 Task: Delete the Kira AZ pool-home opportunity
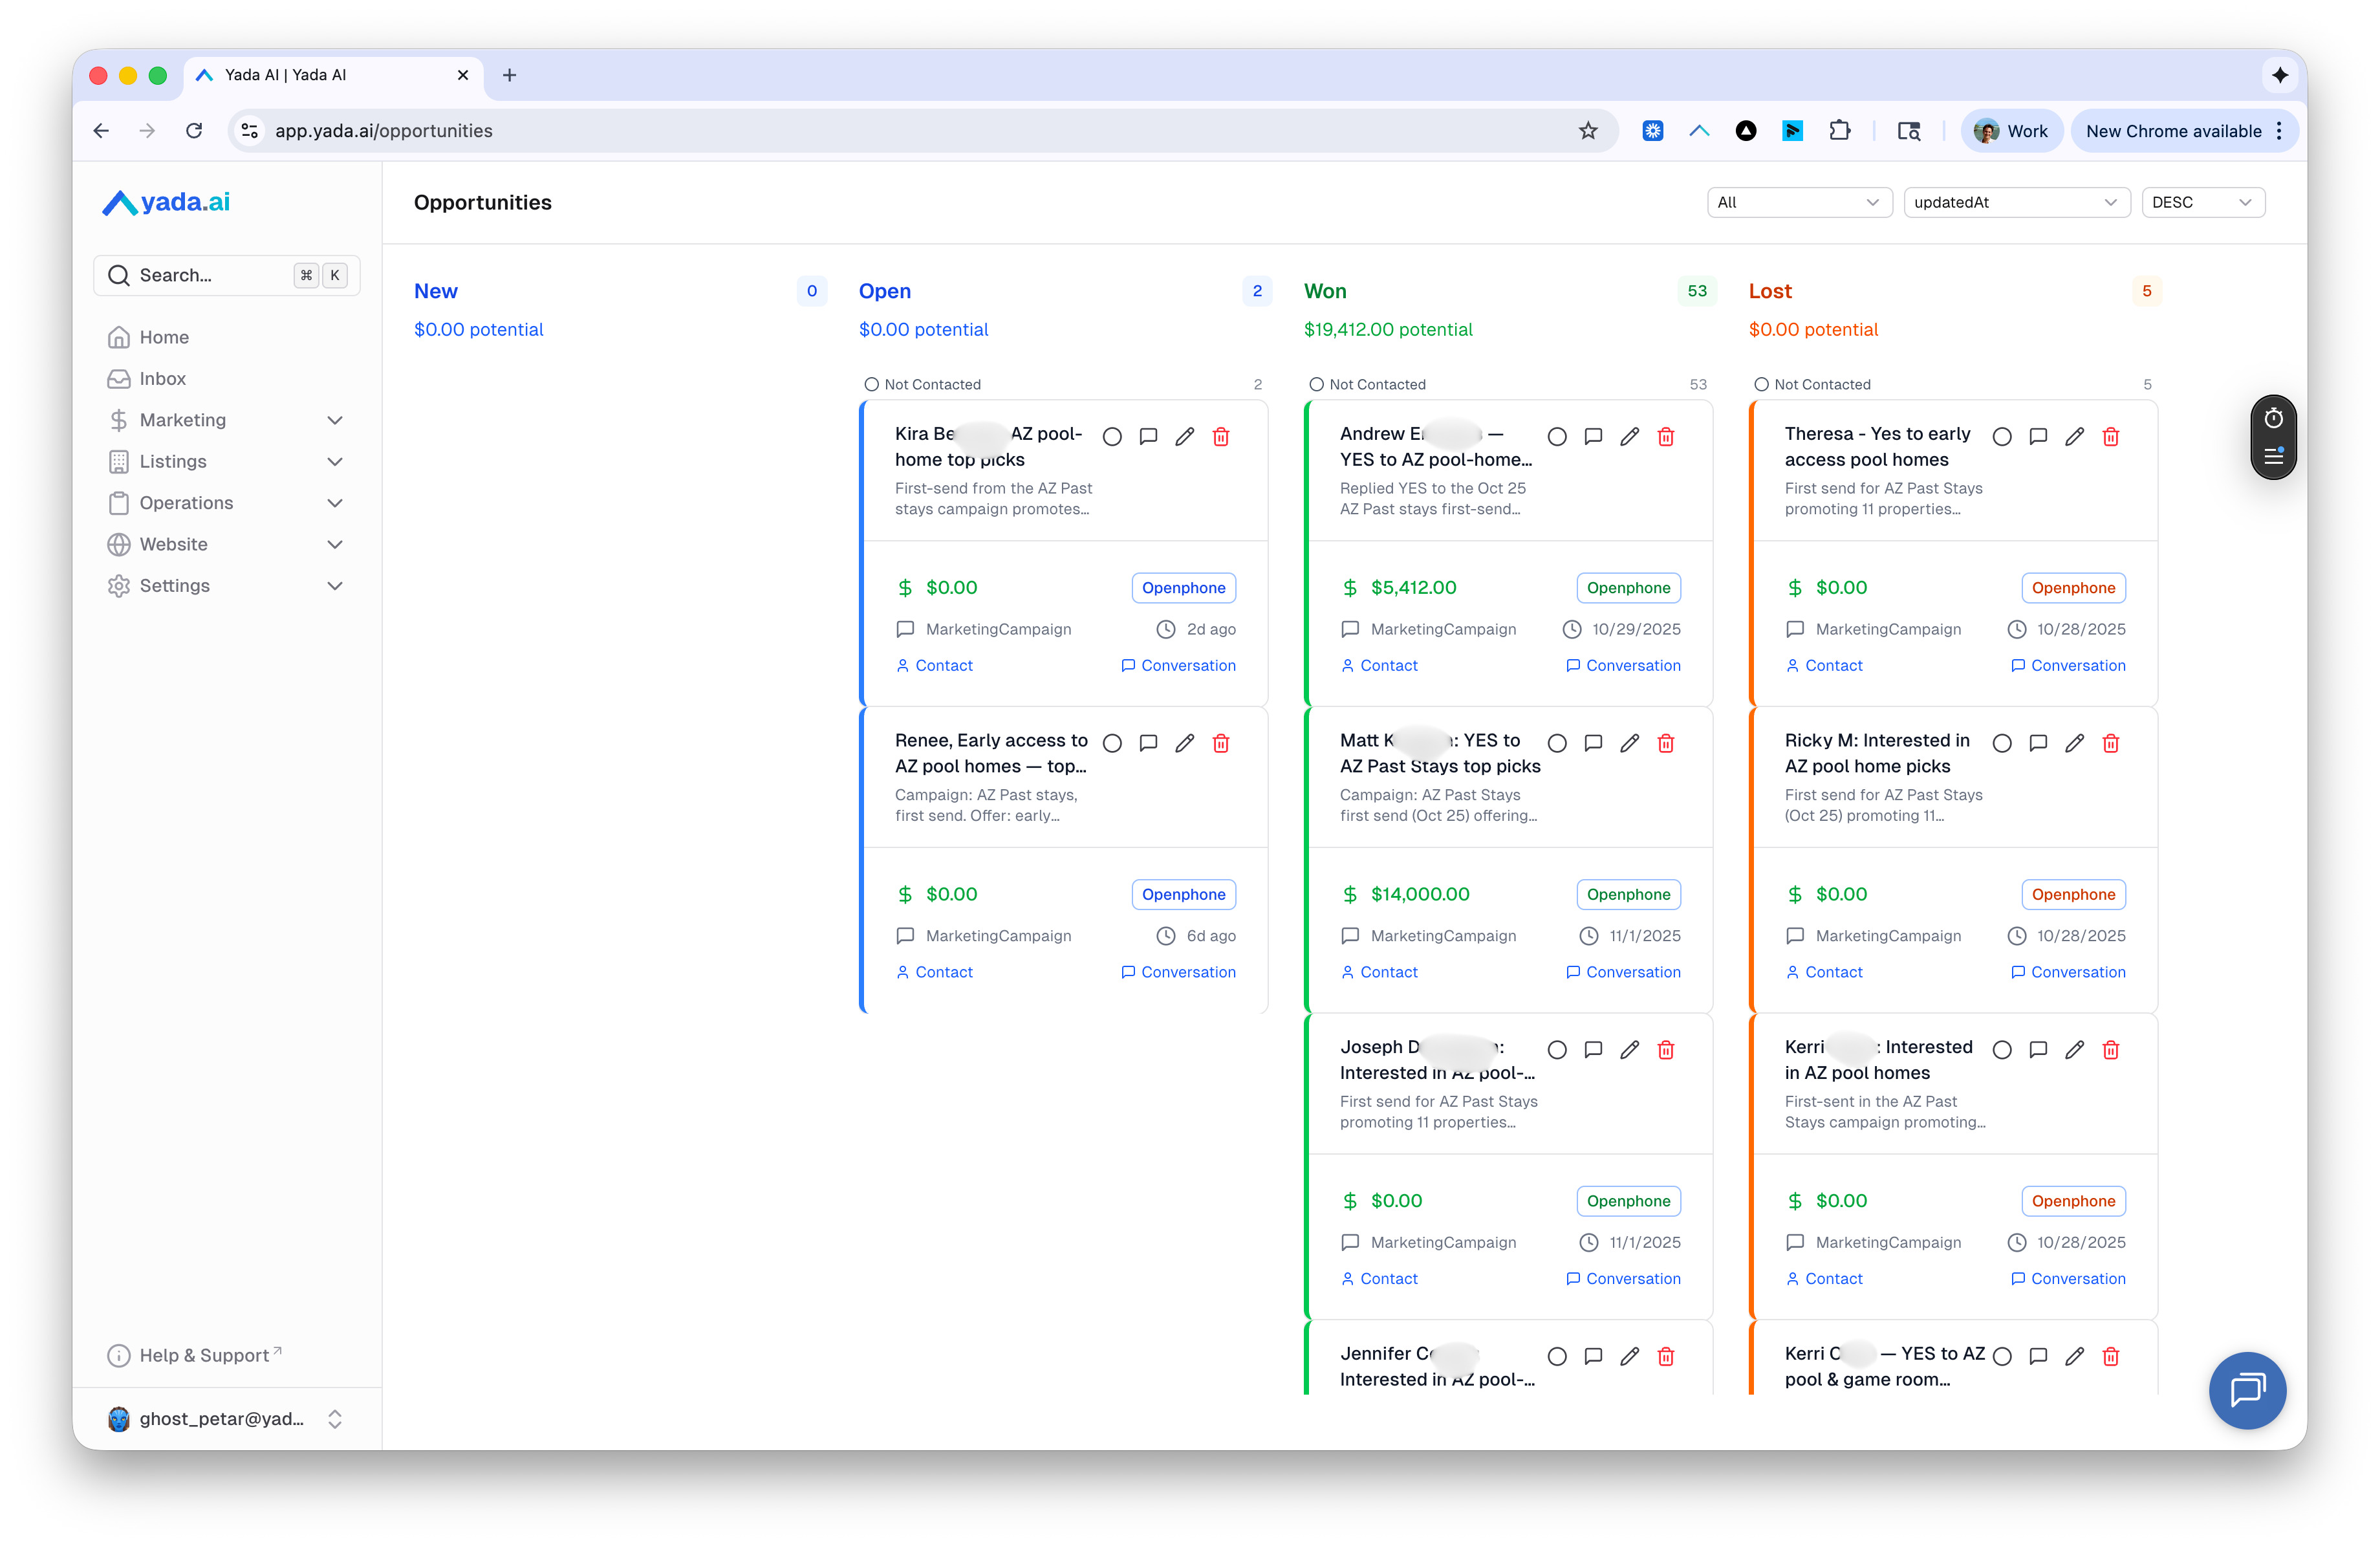pos(1220,437)
